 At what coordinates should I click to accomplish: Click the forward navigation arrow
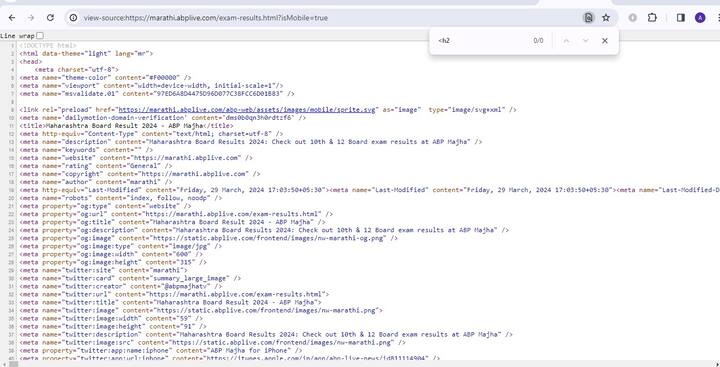(31, 18)
